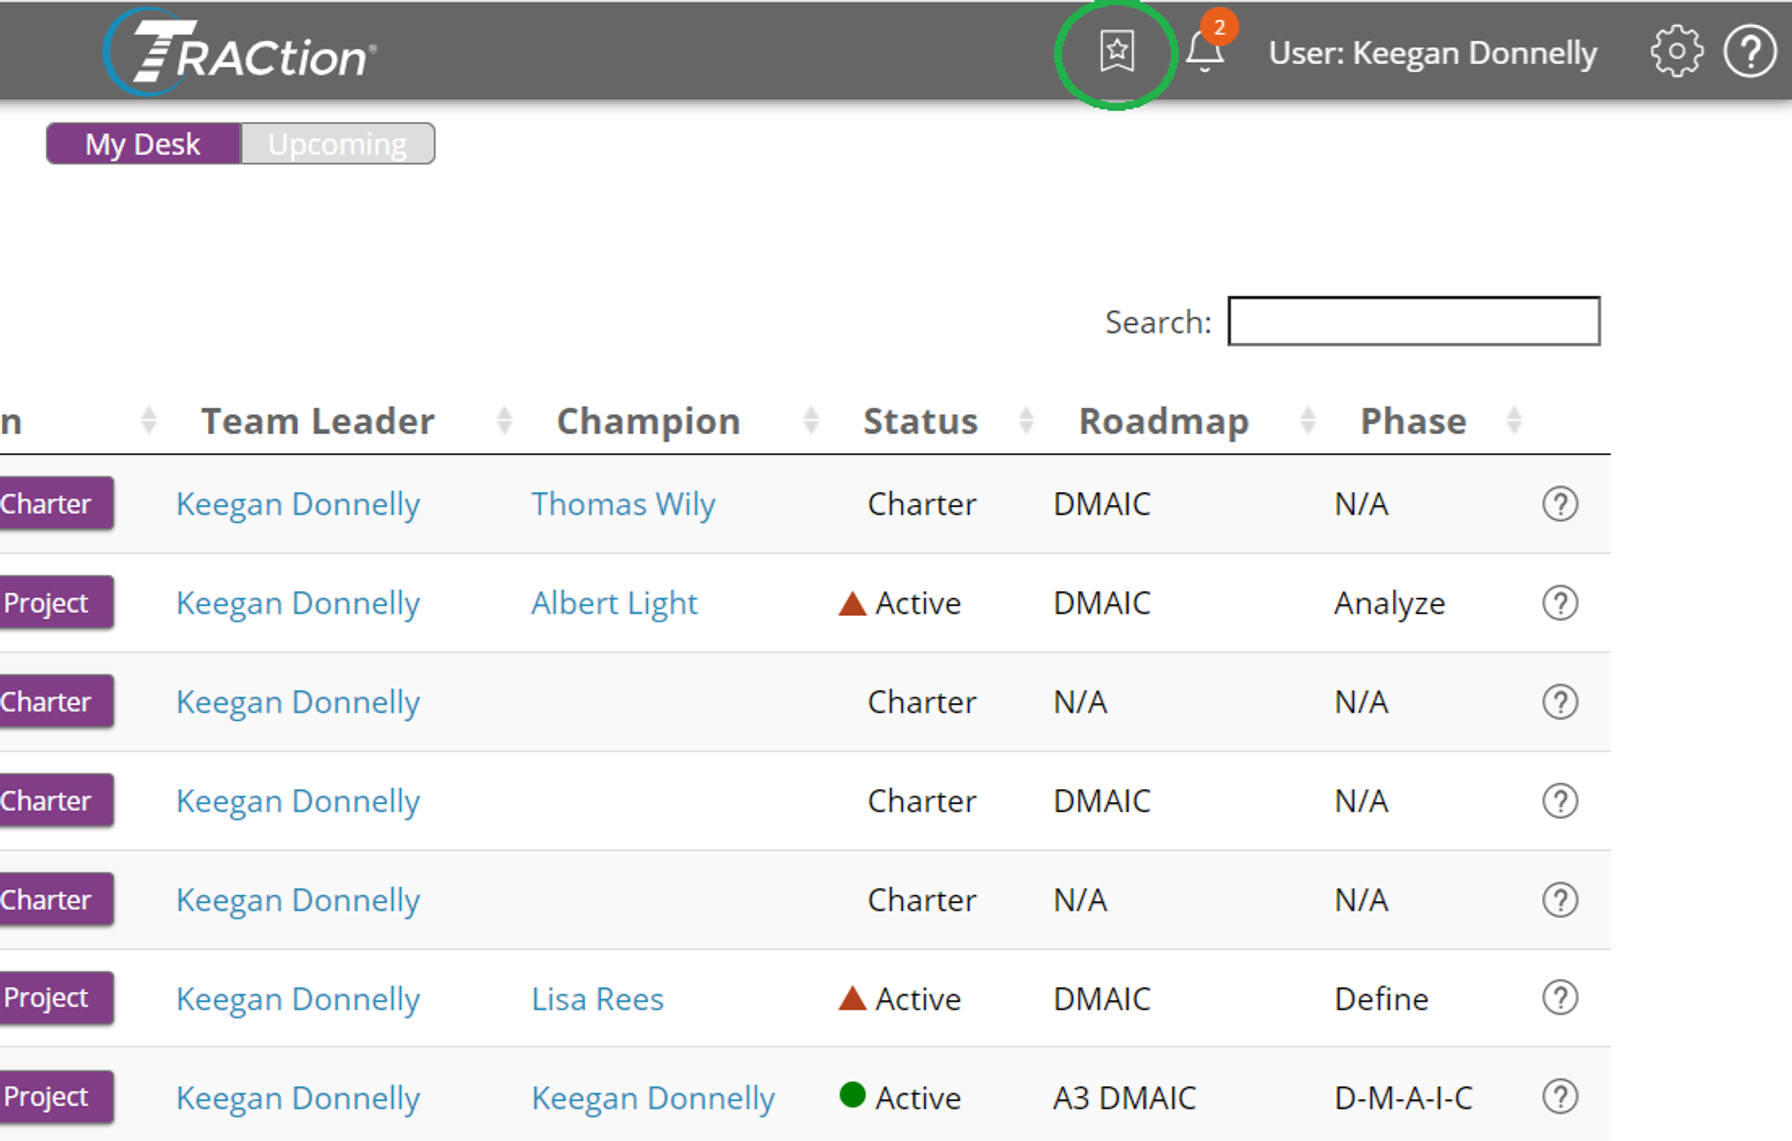Open Team Leader Keegan Donnelly in Lisa Rees row

coord(298,998)
